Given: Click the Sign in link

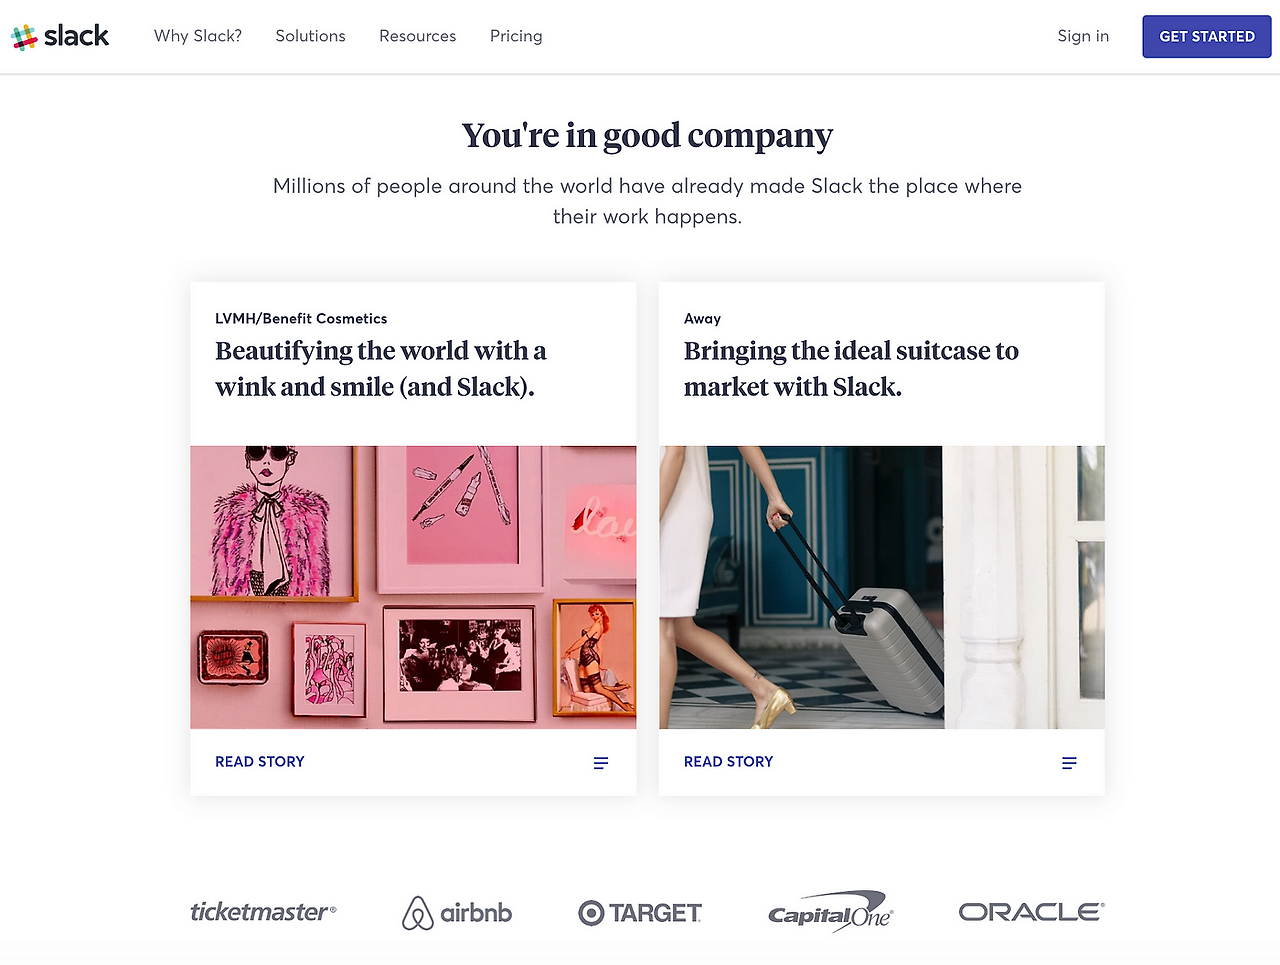Looking at the screenshot, I should pyautogui.click(x=1083, y=36).
